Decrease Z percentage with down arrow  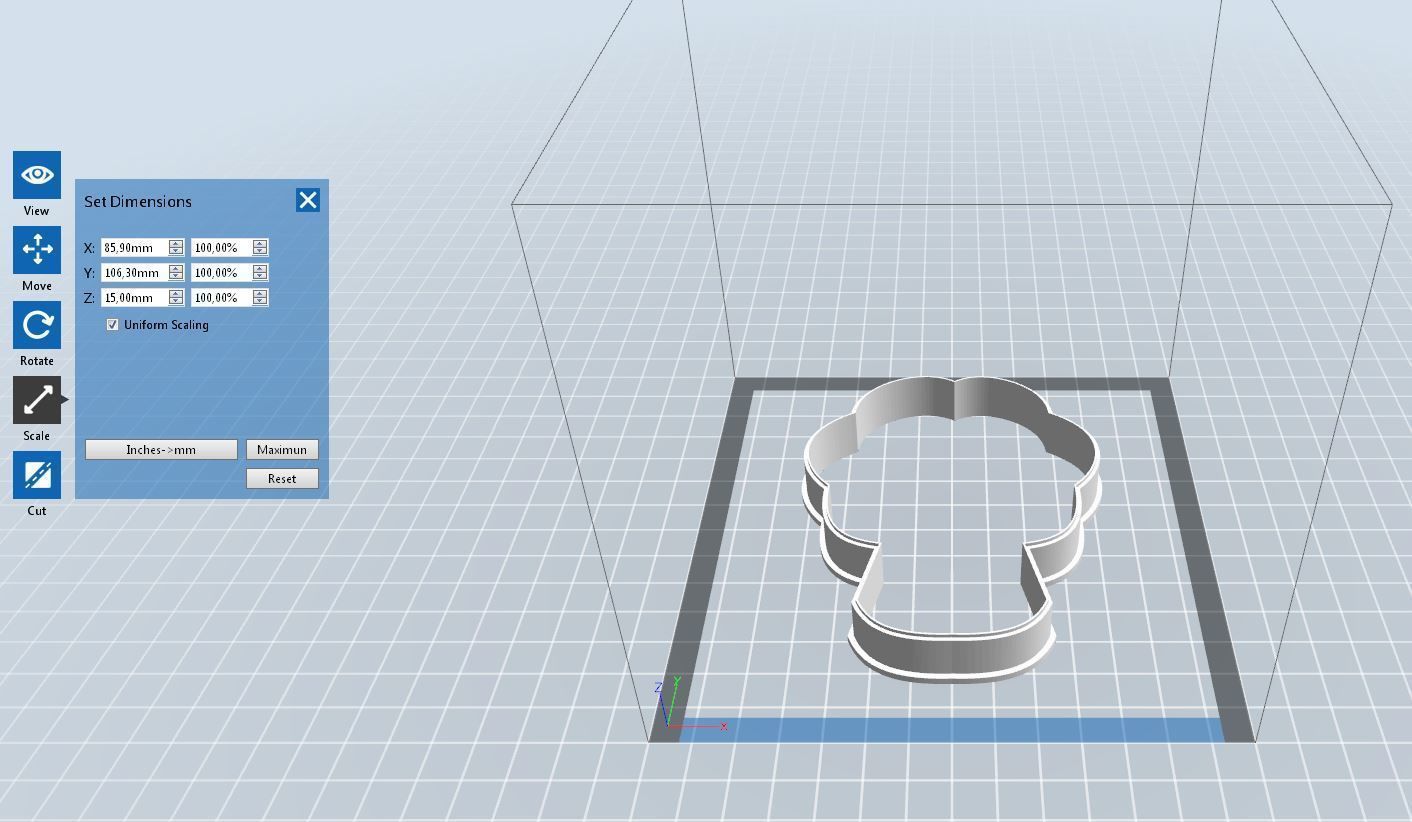coord(260,301)
